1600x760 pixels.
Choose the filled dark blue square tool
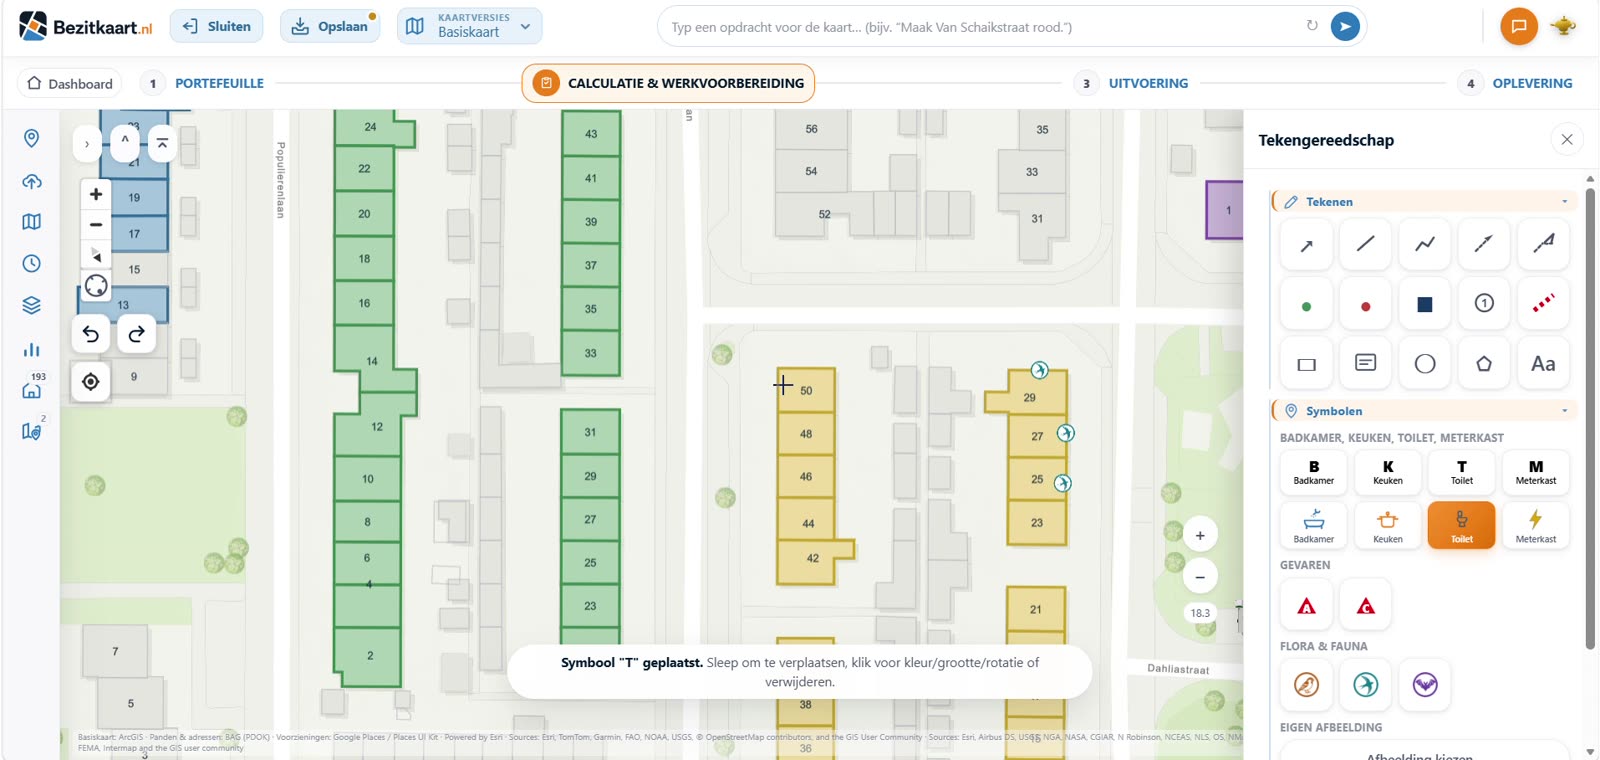click(1425, 305)
